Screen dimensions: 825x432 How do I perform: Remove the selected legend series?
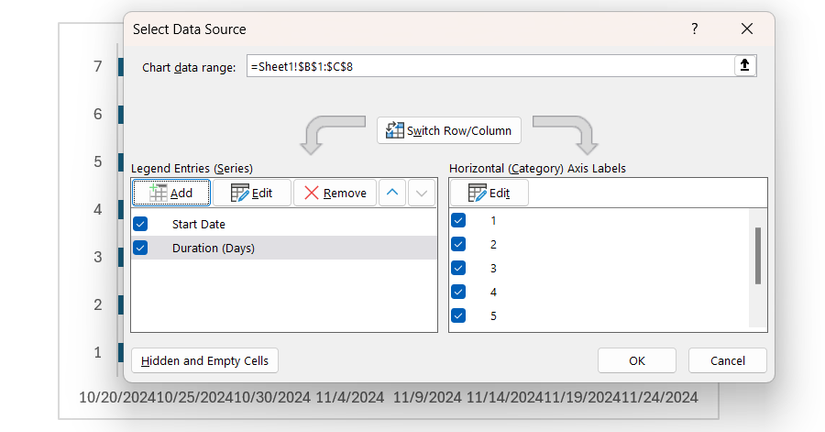coord(336,193)
